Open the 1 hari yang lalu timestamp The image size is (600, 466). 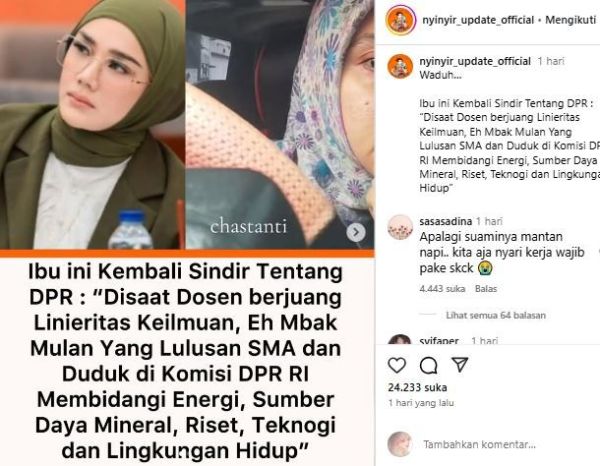click(421, 403)
